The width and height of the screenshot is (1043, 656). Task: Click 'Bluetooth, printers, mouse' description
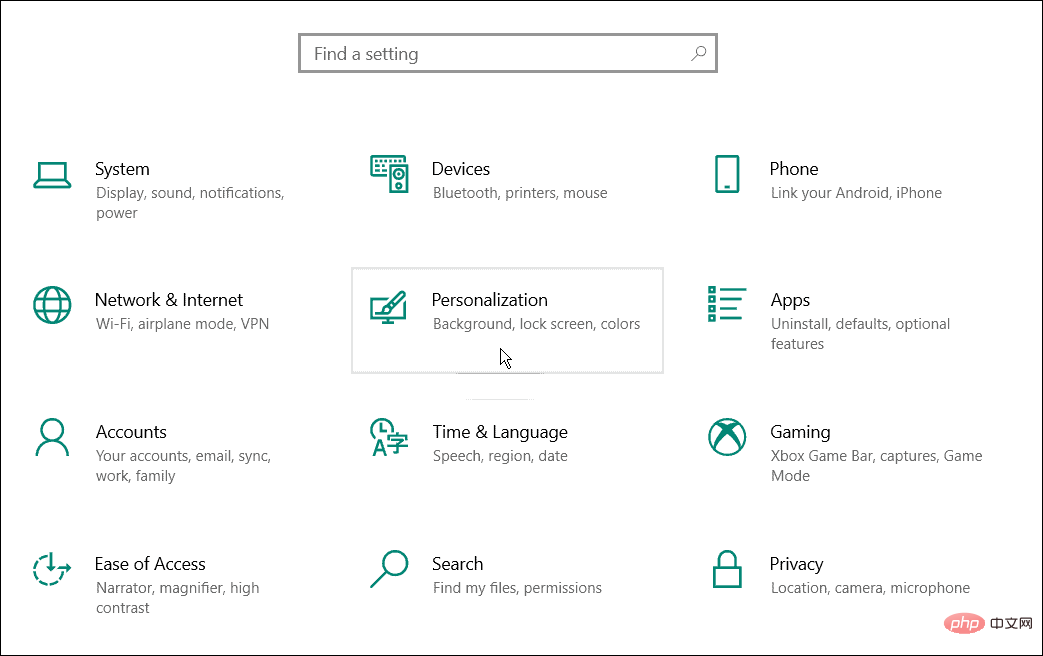[520, 193]
